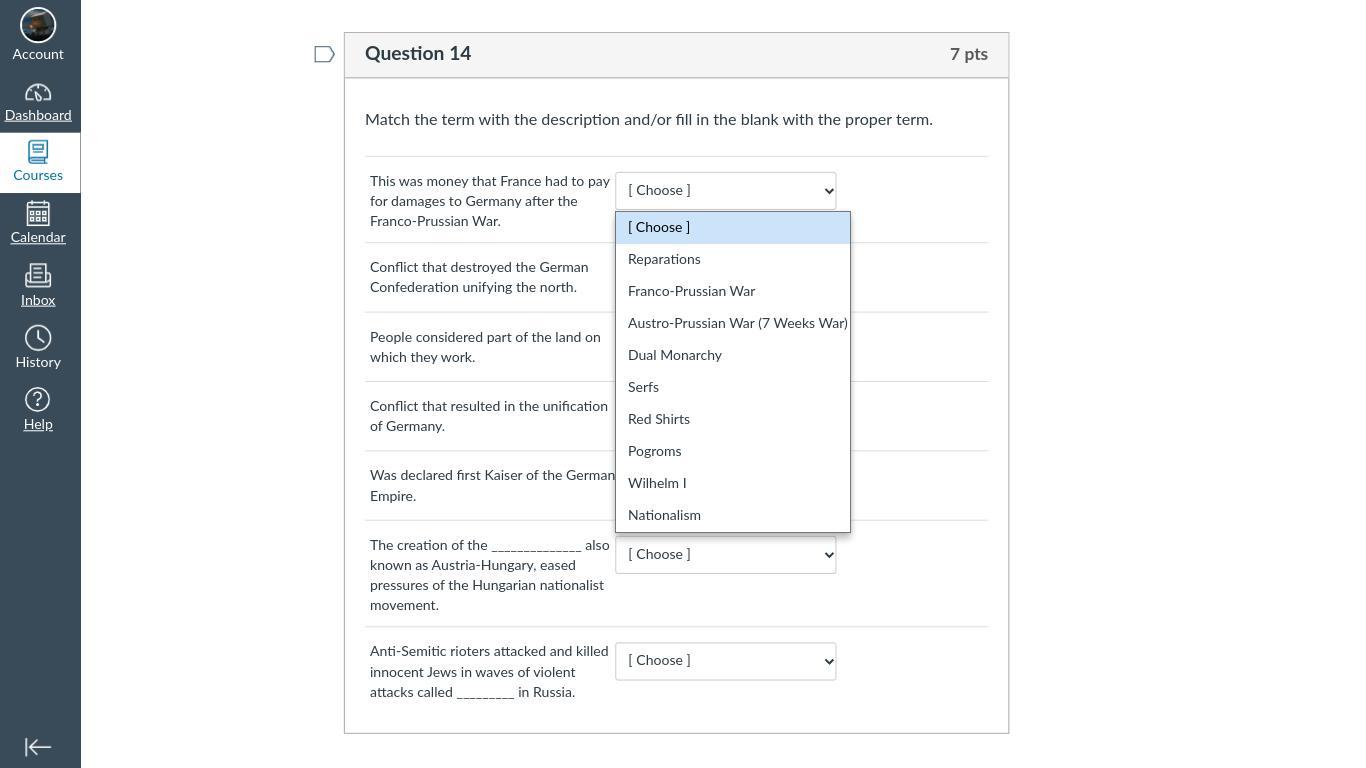Select the Dual Monarchy option
This screenshot has width=1366, height=768.
(675, 356)
